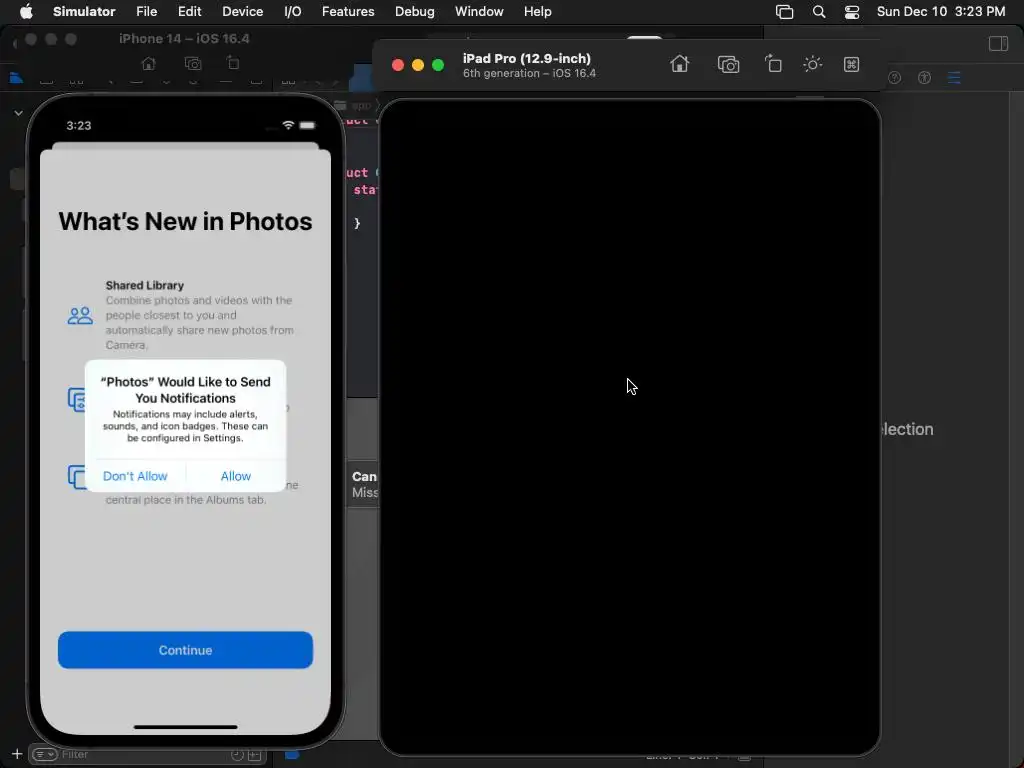Open the Debug menu
This screenshot has width=1024, height=768.
(x=415, y=12)
